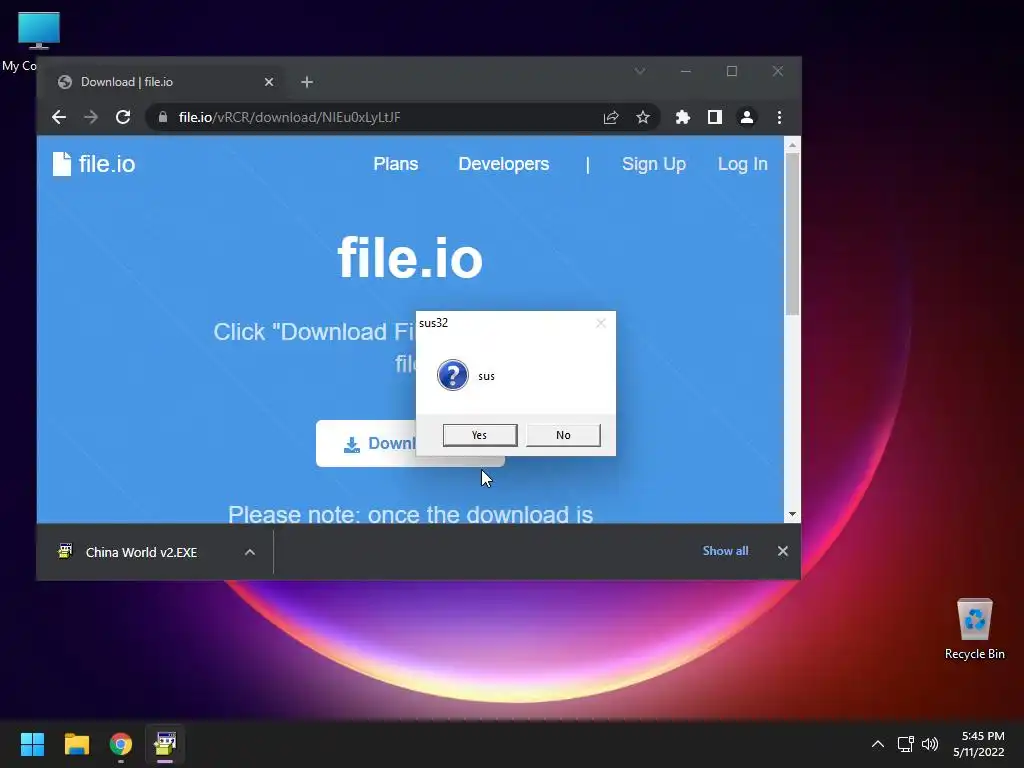Go back to the previous page in Chrome
Screen dimensions: 1024x768
tap(59, 118)
